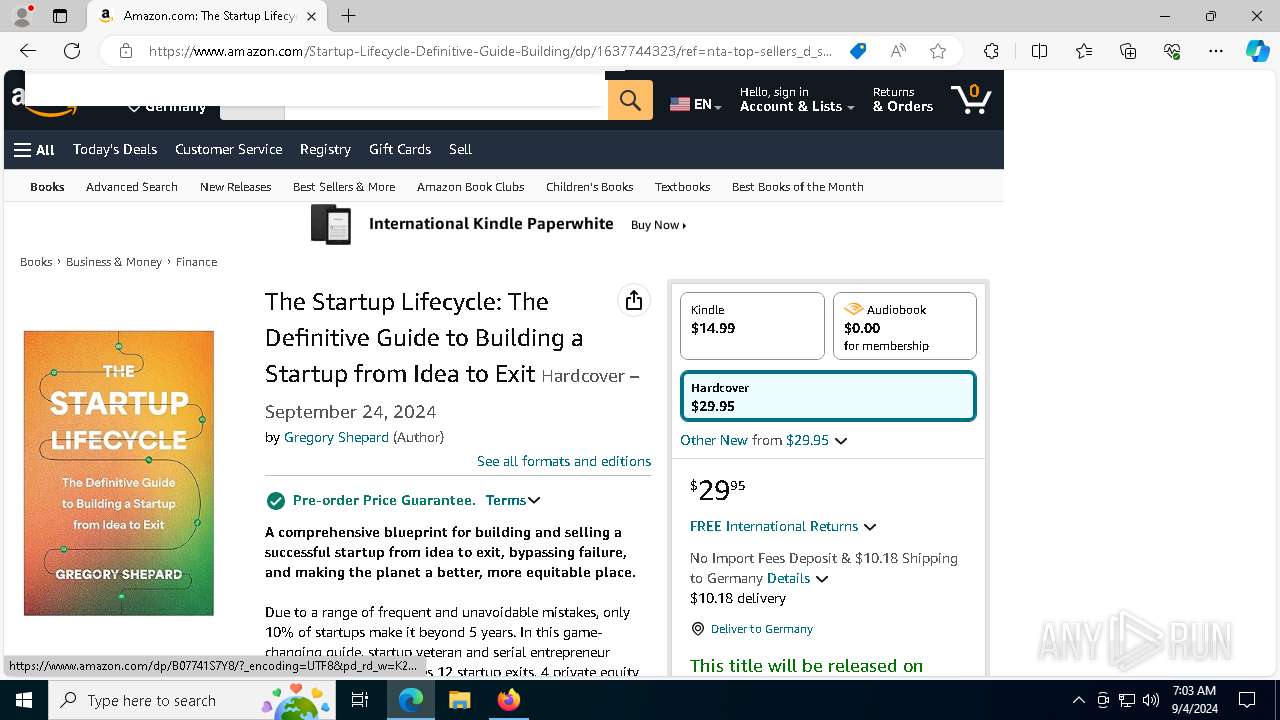The height and width of the screenshot is (720, 1280).
Task: Expand Other New from $29.95 offers
Action: [x=764, y=440]
